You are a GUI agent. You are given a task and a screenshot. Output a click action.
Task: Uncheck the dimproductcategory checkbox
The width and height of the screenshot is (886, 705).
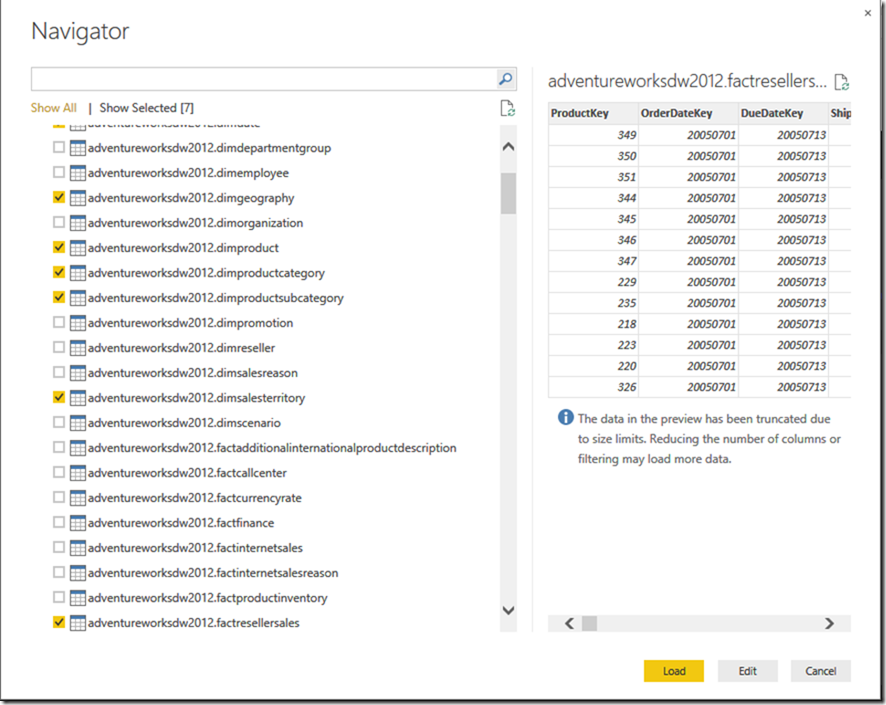click(x=59, y=272)
